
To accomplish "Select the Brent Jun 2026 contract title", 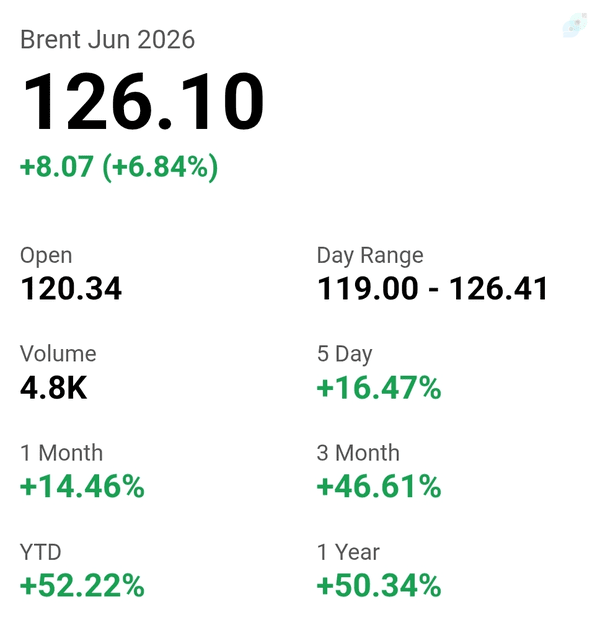I will coord(107,40).
